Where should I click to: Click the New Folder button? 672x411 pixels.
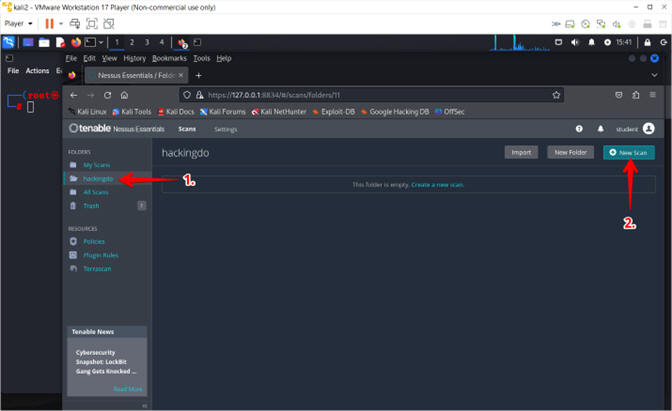pyautogui.click(x=570, y=153)
